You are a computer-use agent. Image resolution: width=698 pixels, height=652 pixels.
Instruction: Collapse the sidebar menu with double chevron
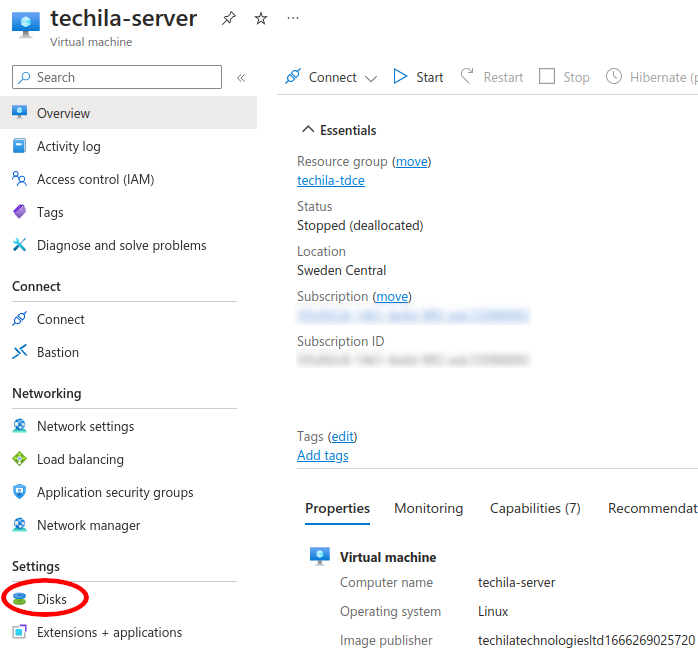[241, 78]
